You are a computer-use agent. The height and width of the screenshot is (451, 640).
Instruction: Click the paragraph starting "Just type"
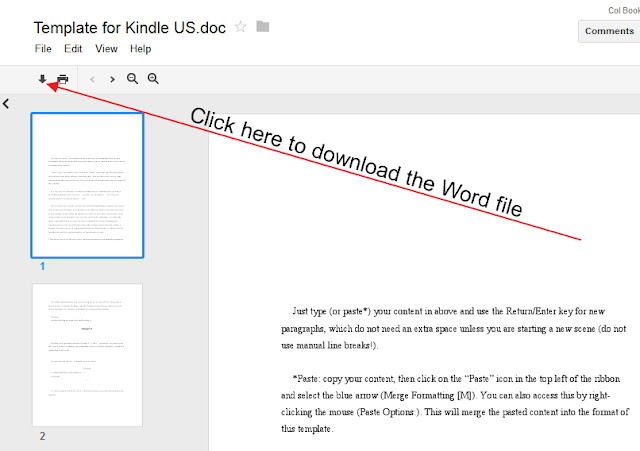453,328
